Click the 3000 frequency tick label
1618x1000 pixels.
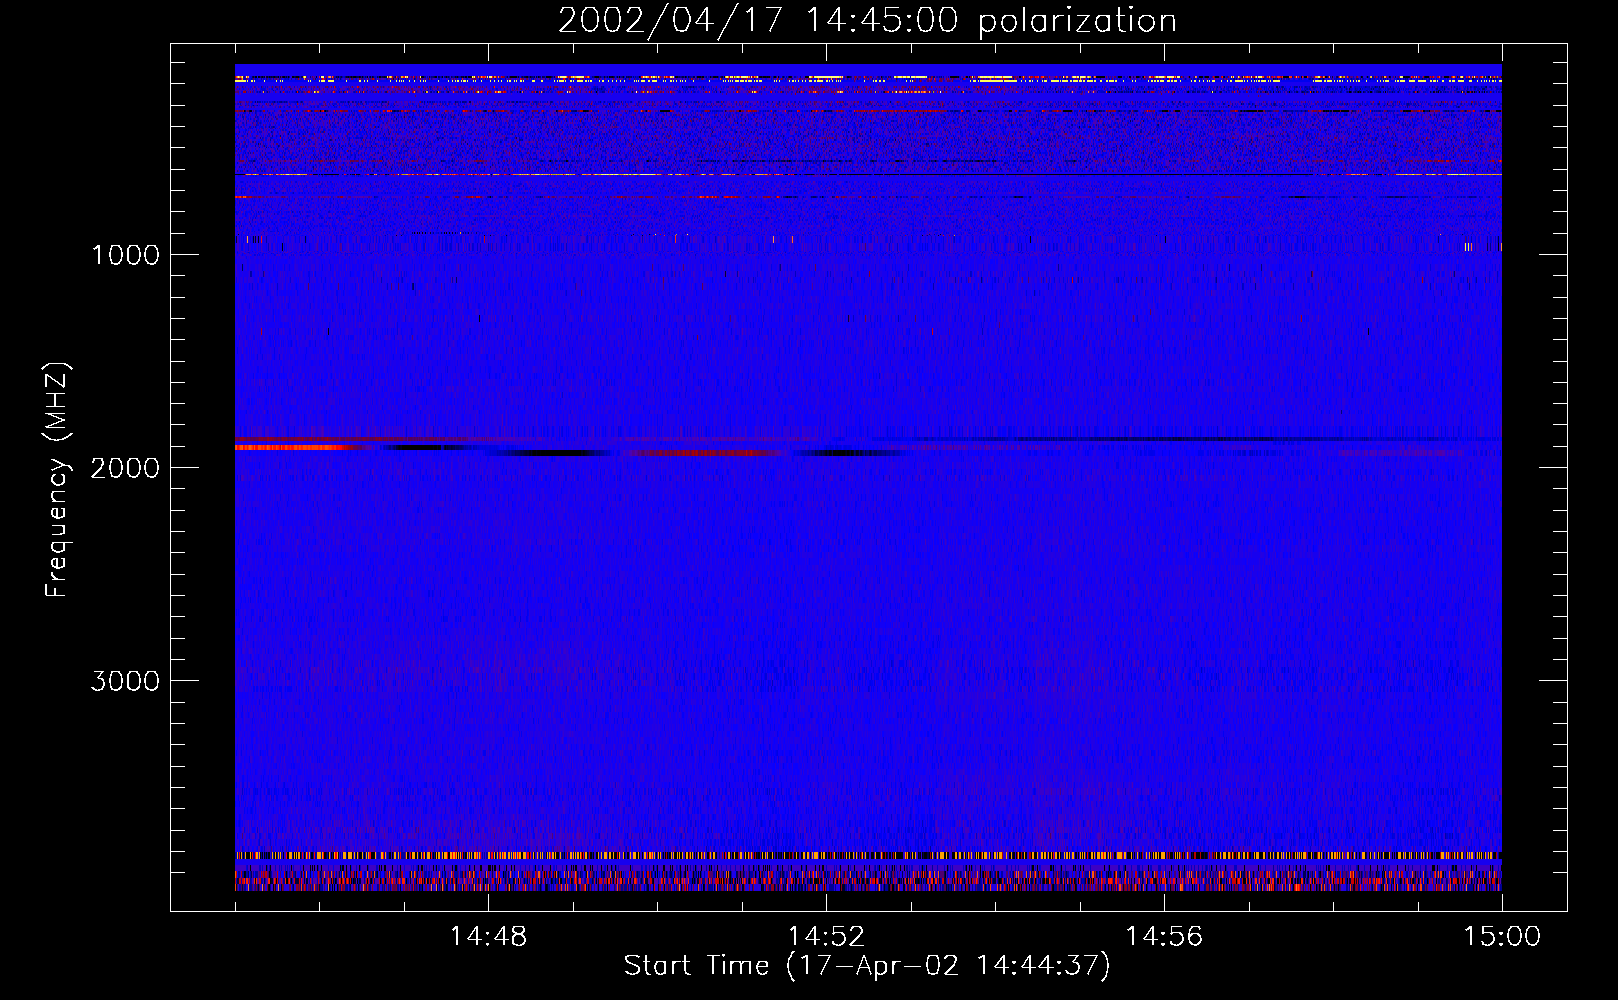tap(125, 681)
